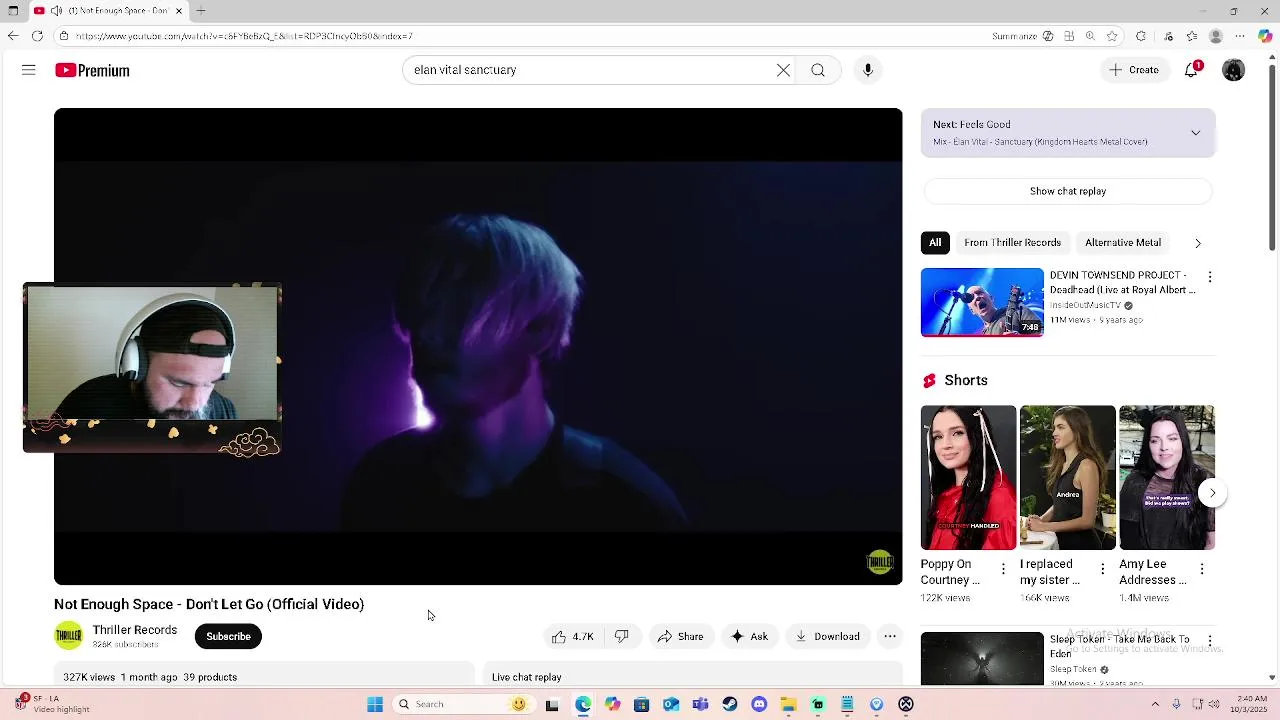Screen dimensions: 1280x720
Task: Add page to favorites star icon
Action: point(1112,36)
